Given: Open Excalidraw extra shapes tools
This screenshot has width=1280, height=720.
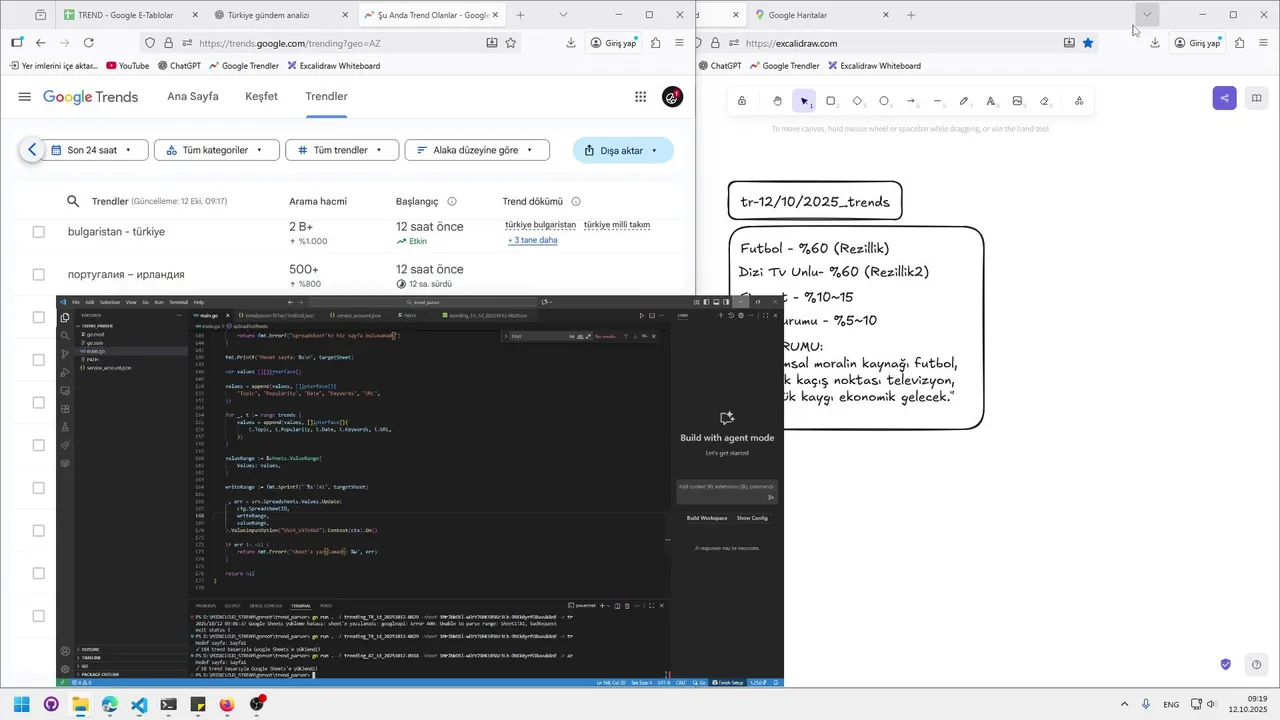Looking at the screenshot, I should [x=1079, y=101].
